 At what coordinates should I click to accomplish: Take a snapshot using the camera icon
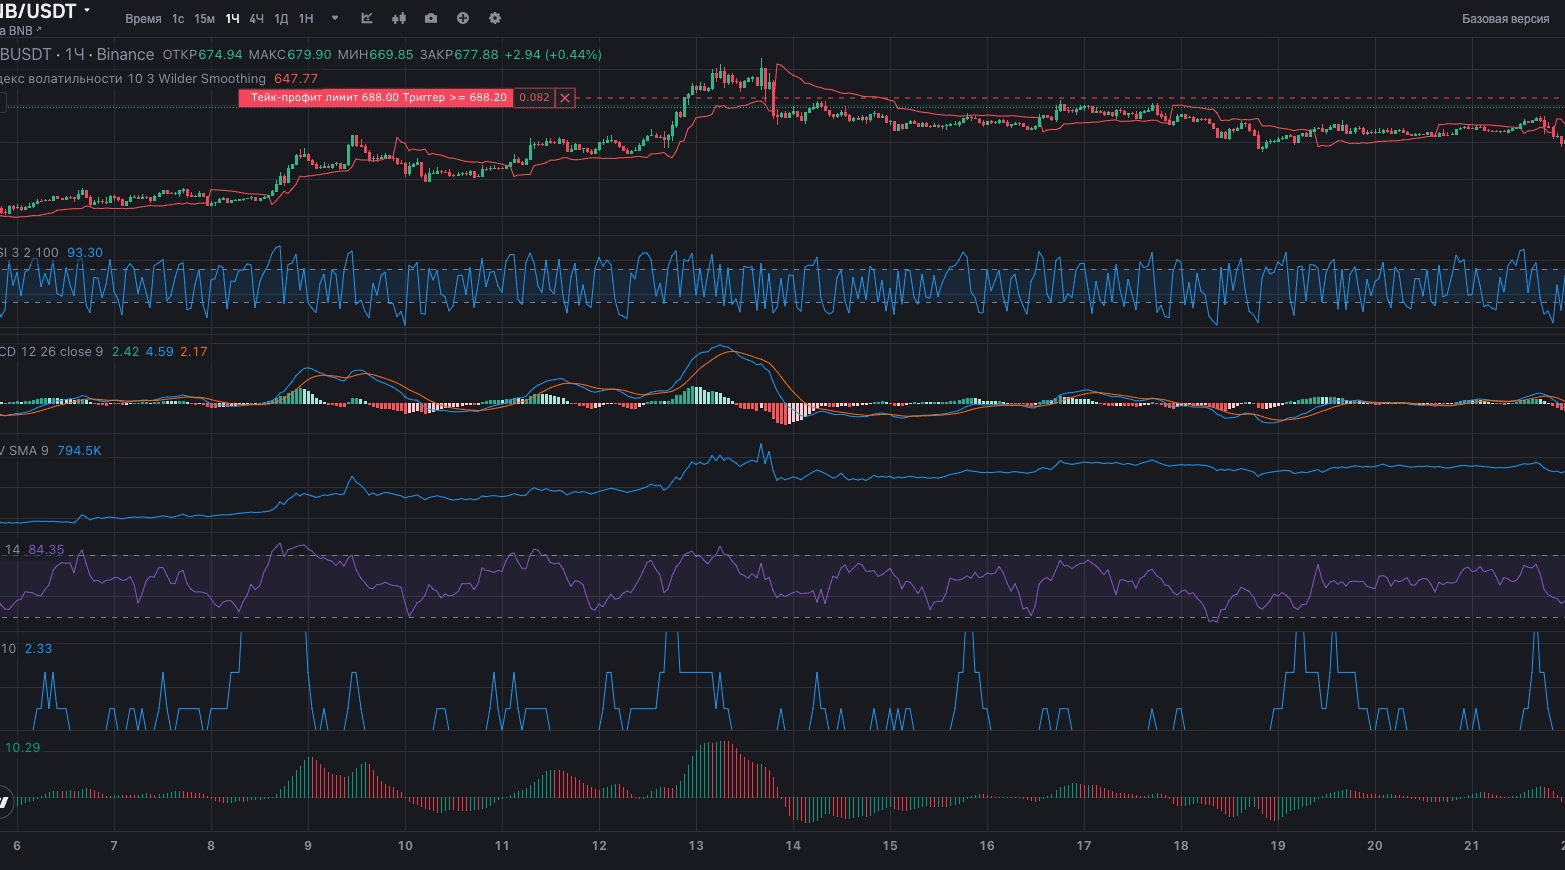(x=430, y=18)
